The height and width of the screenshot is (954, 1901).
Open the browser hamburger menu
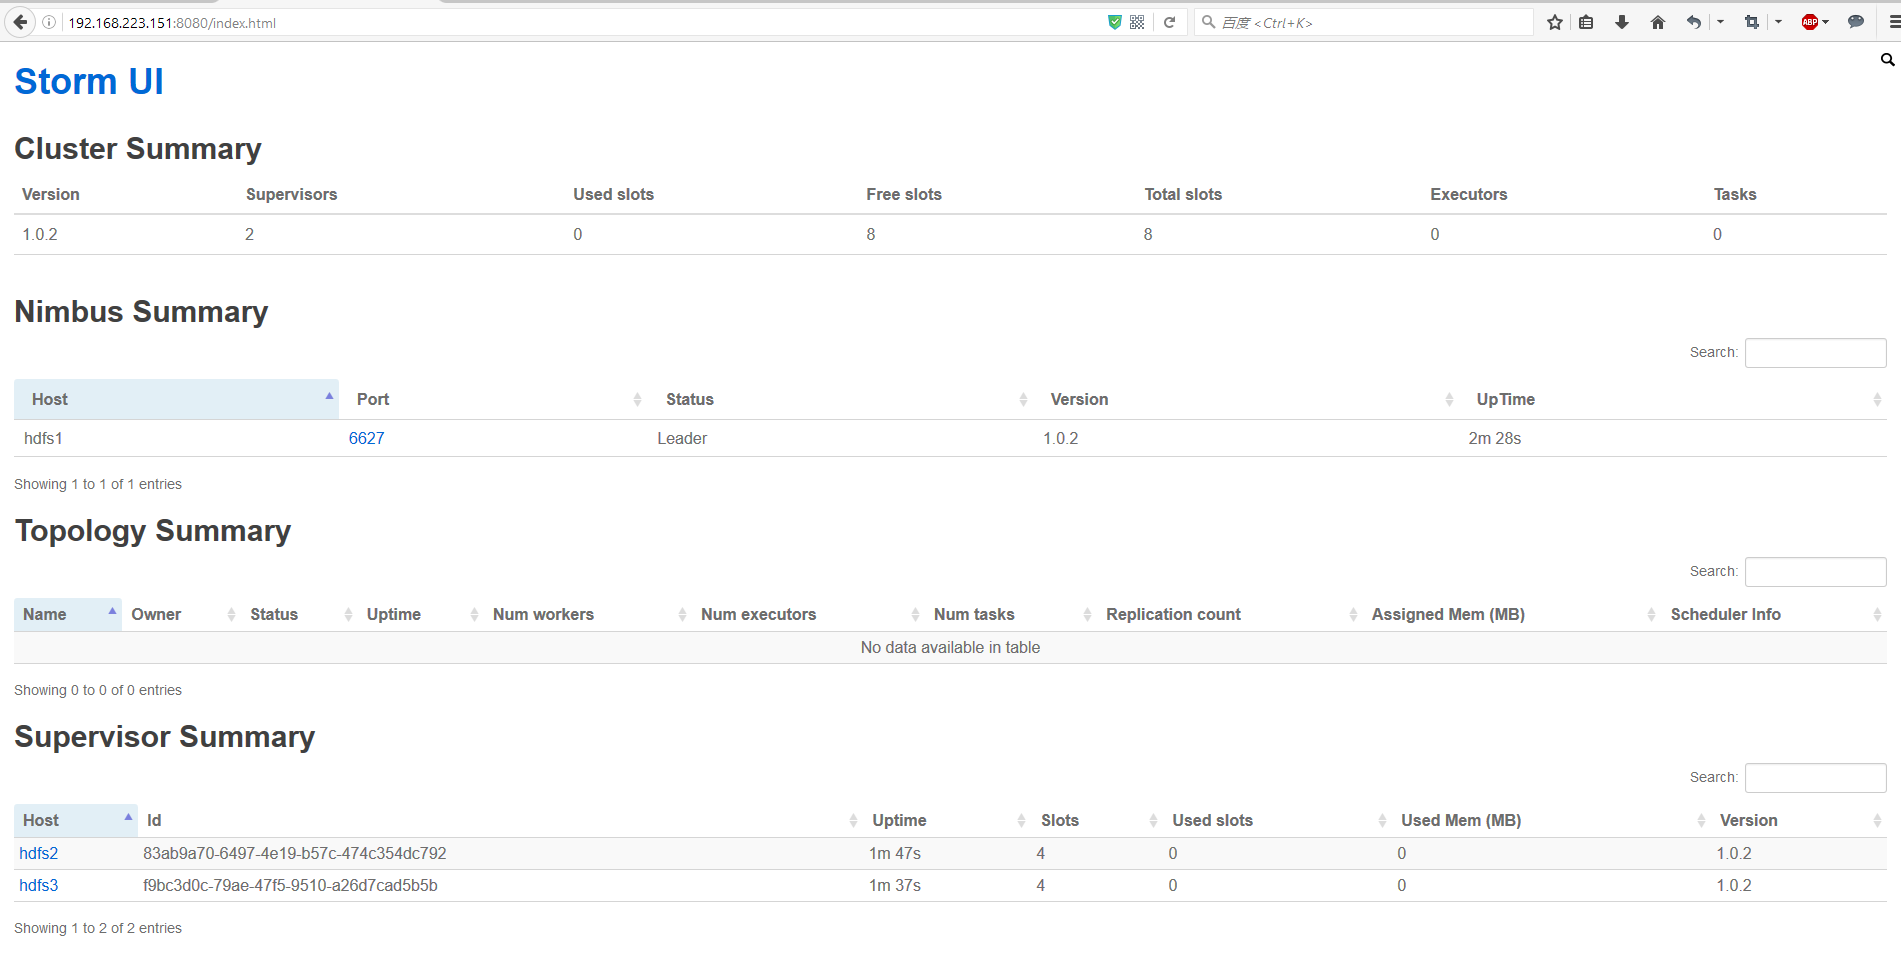coord(1893,22)
